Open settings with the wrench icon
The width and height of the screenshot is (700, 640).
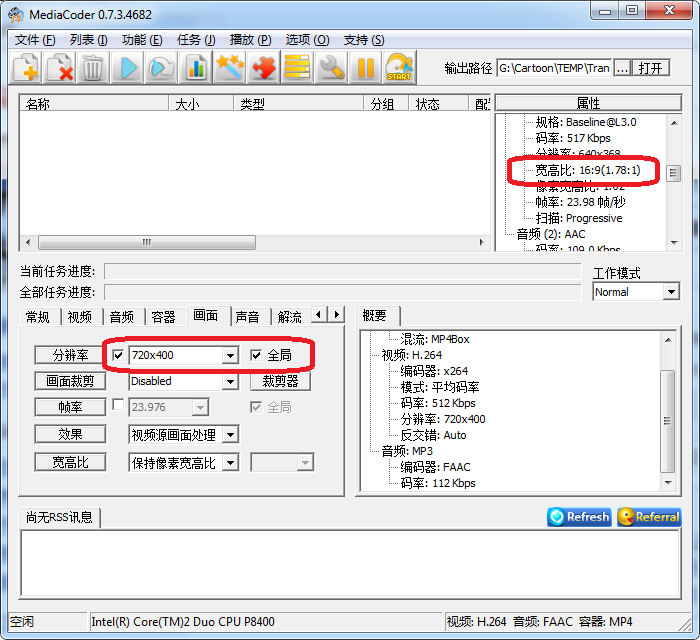point(331,67)
